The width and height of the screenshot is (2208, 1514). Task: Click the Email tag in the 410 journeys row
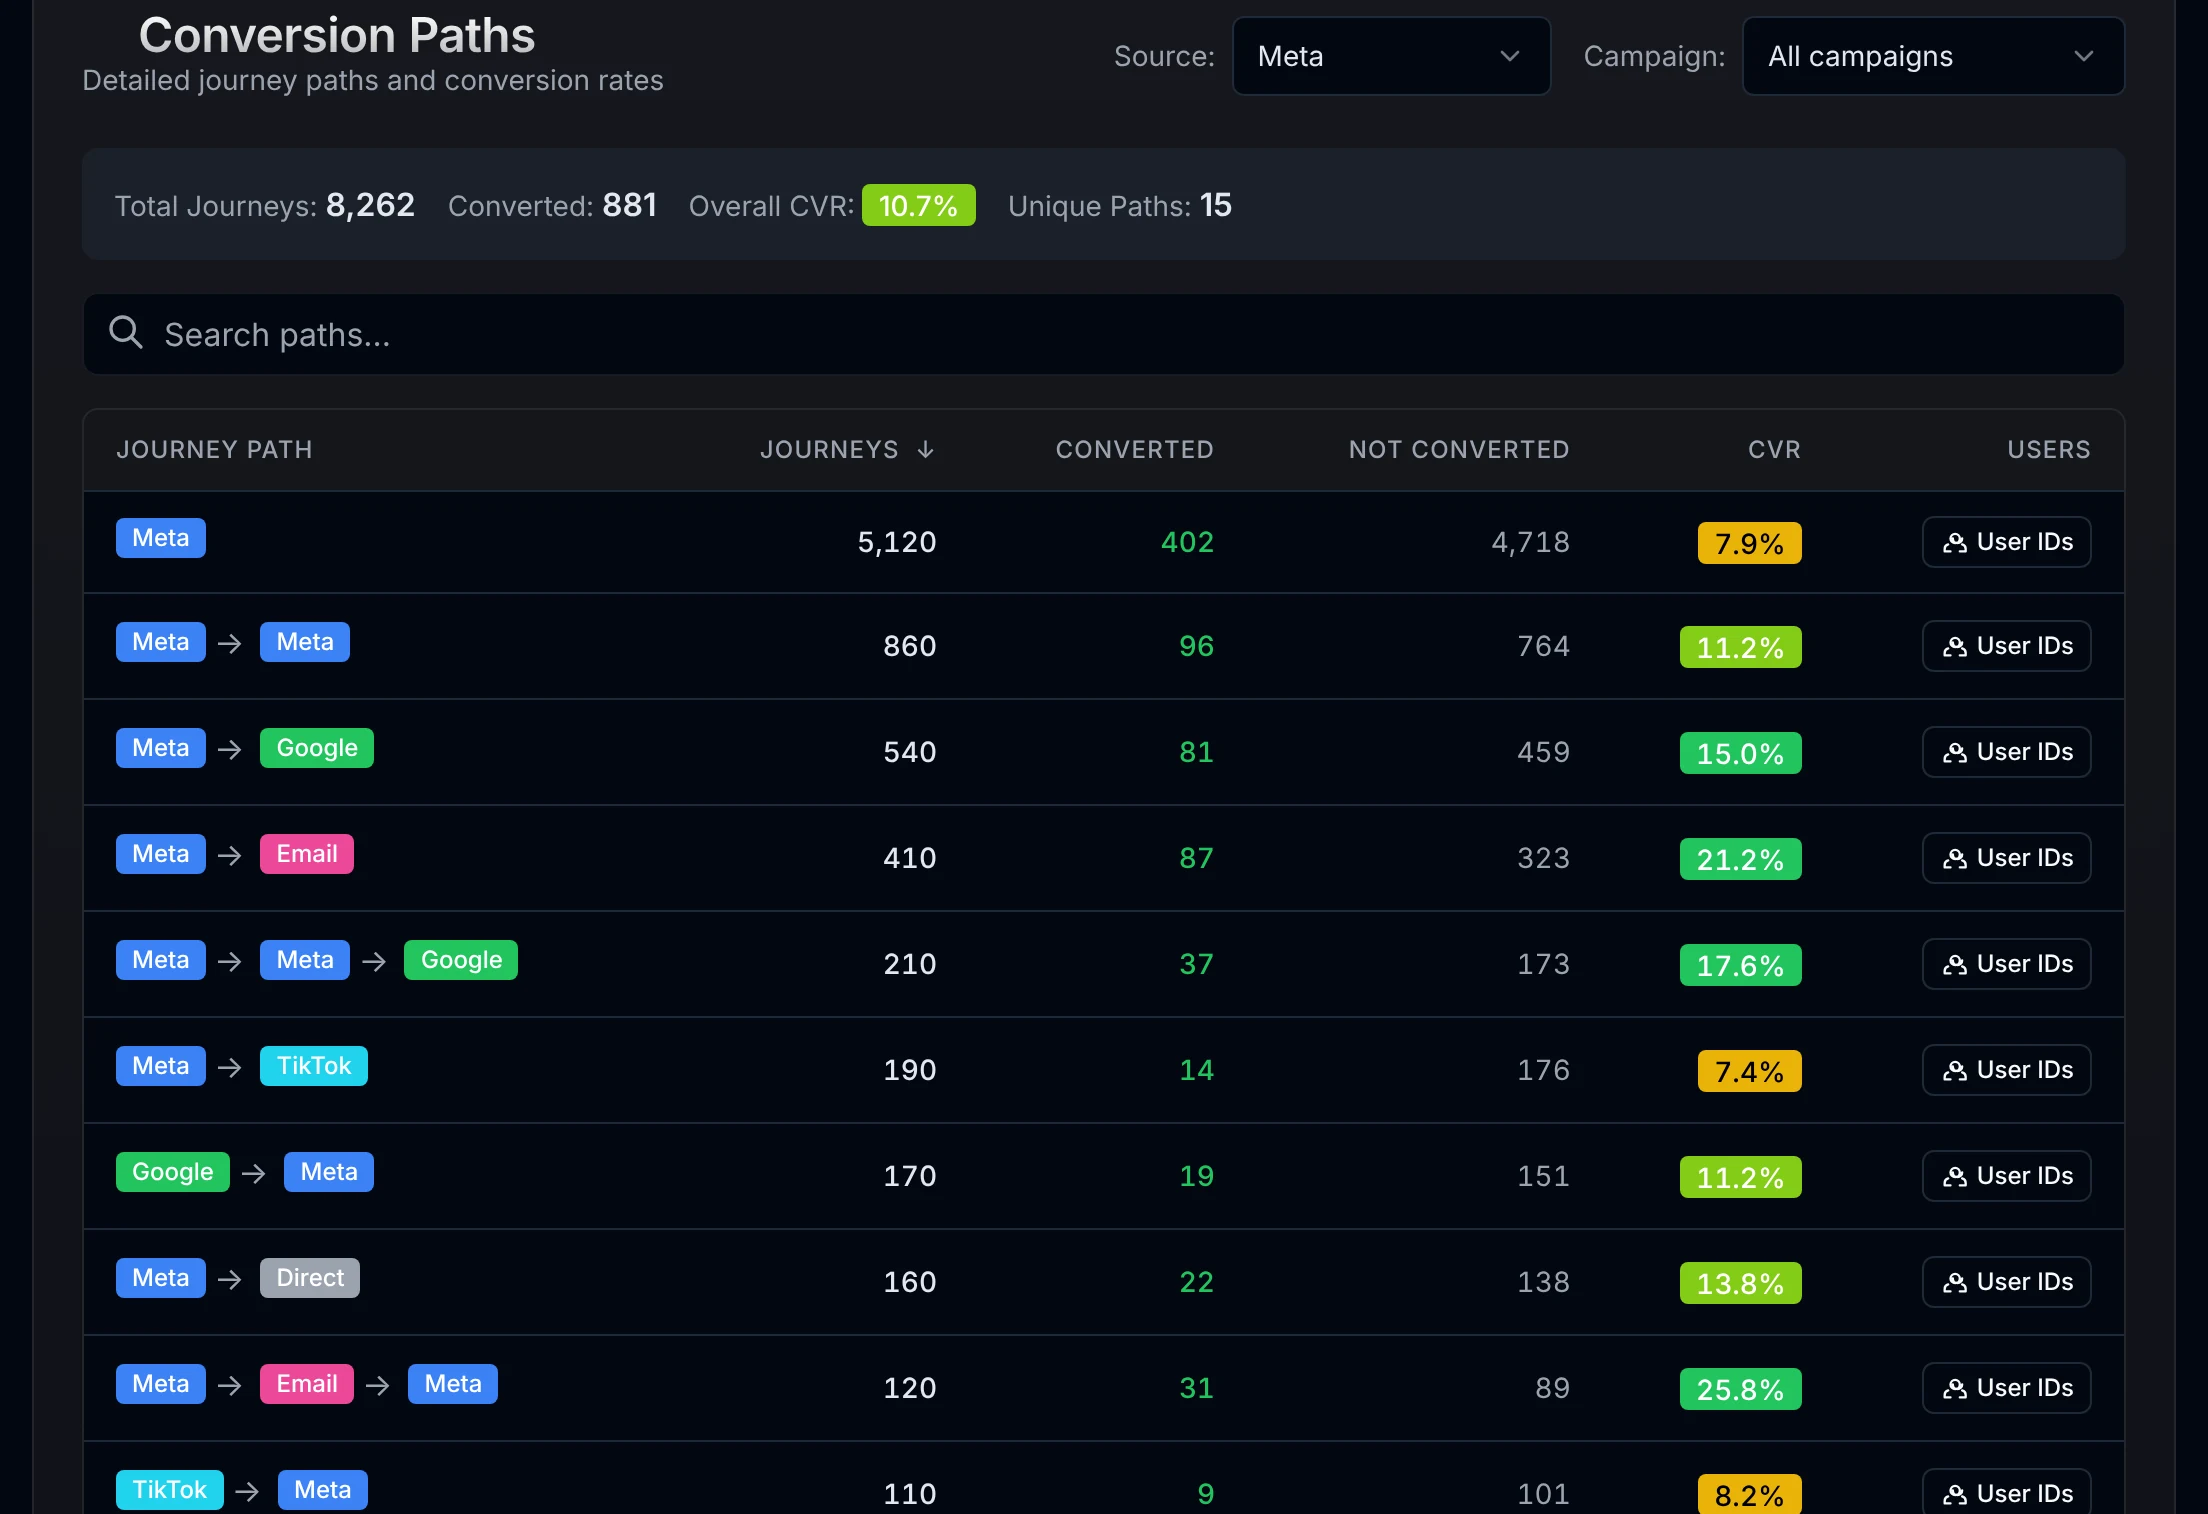(307, 854)
